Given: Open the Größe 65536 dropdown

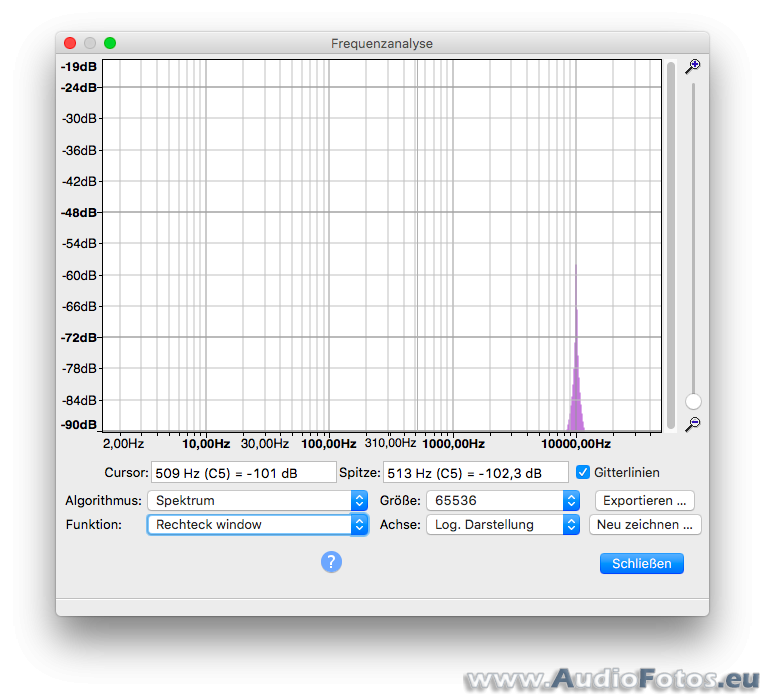Looking at the screenshot, I should pyautogui.click(x=503, y=500).
